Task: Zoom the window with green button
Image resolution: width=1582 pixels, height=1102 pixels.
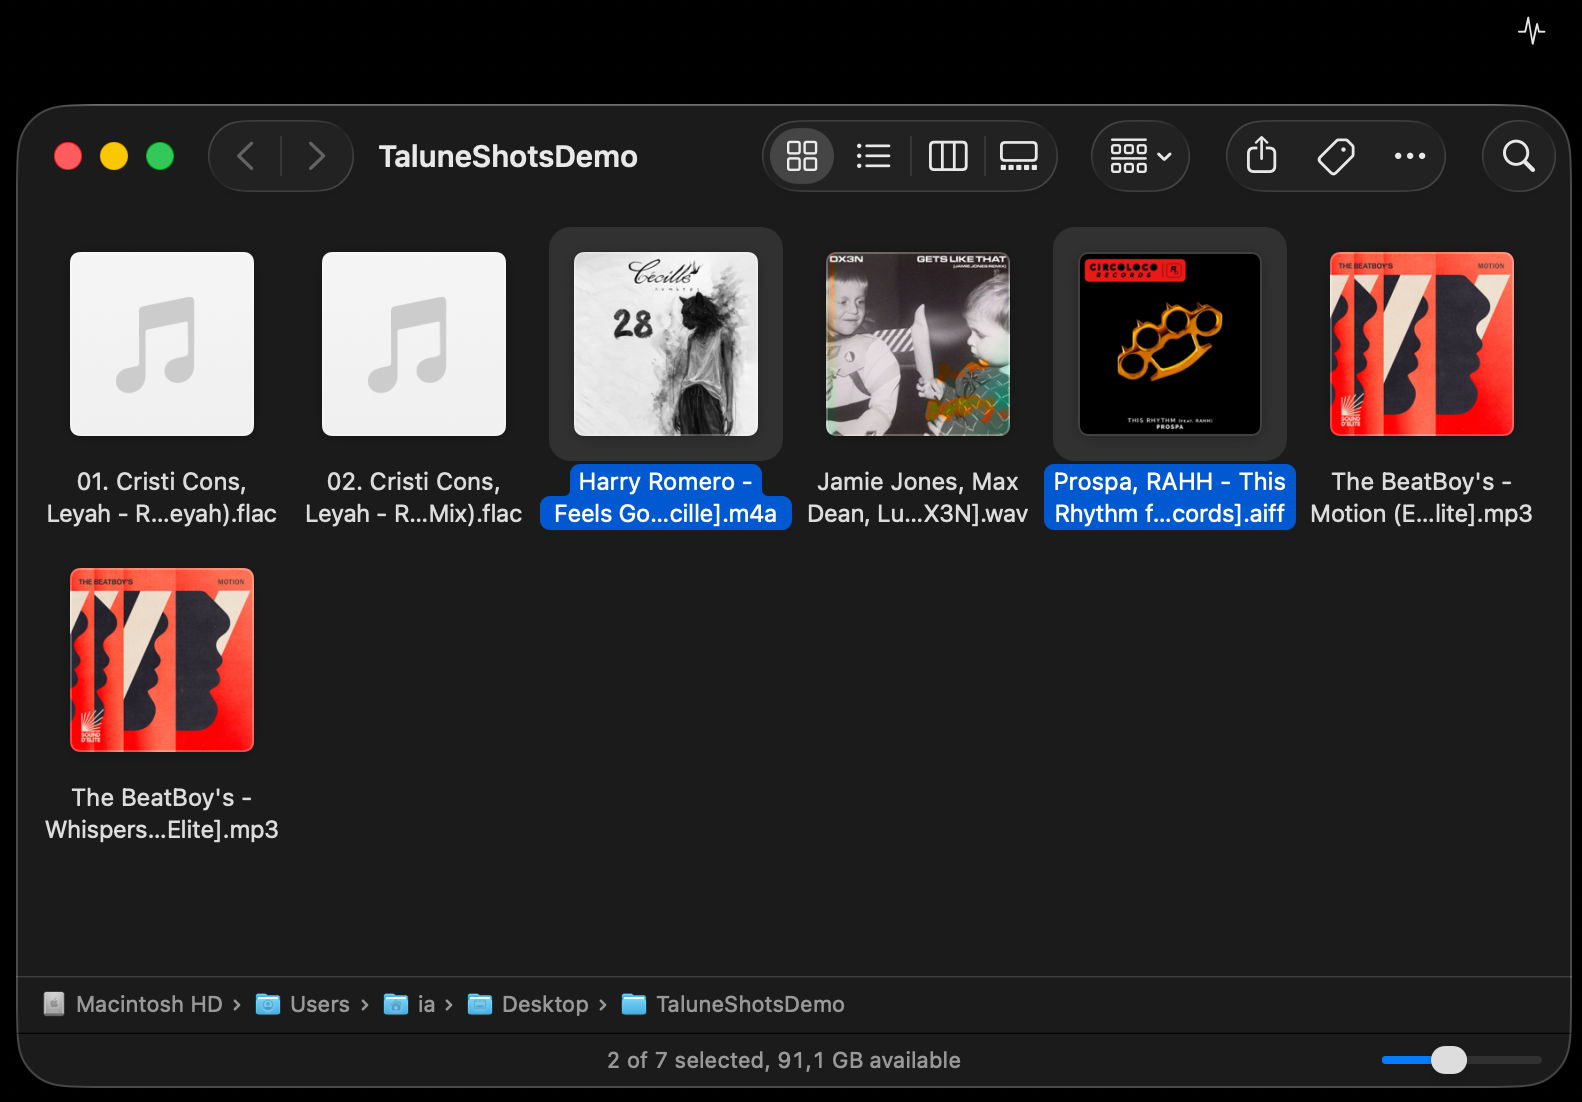Action: coord(160,156)
